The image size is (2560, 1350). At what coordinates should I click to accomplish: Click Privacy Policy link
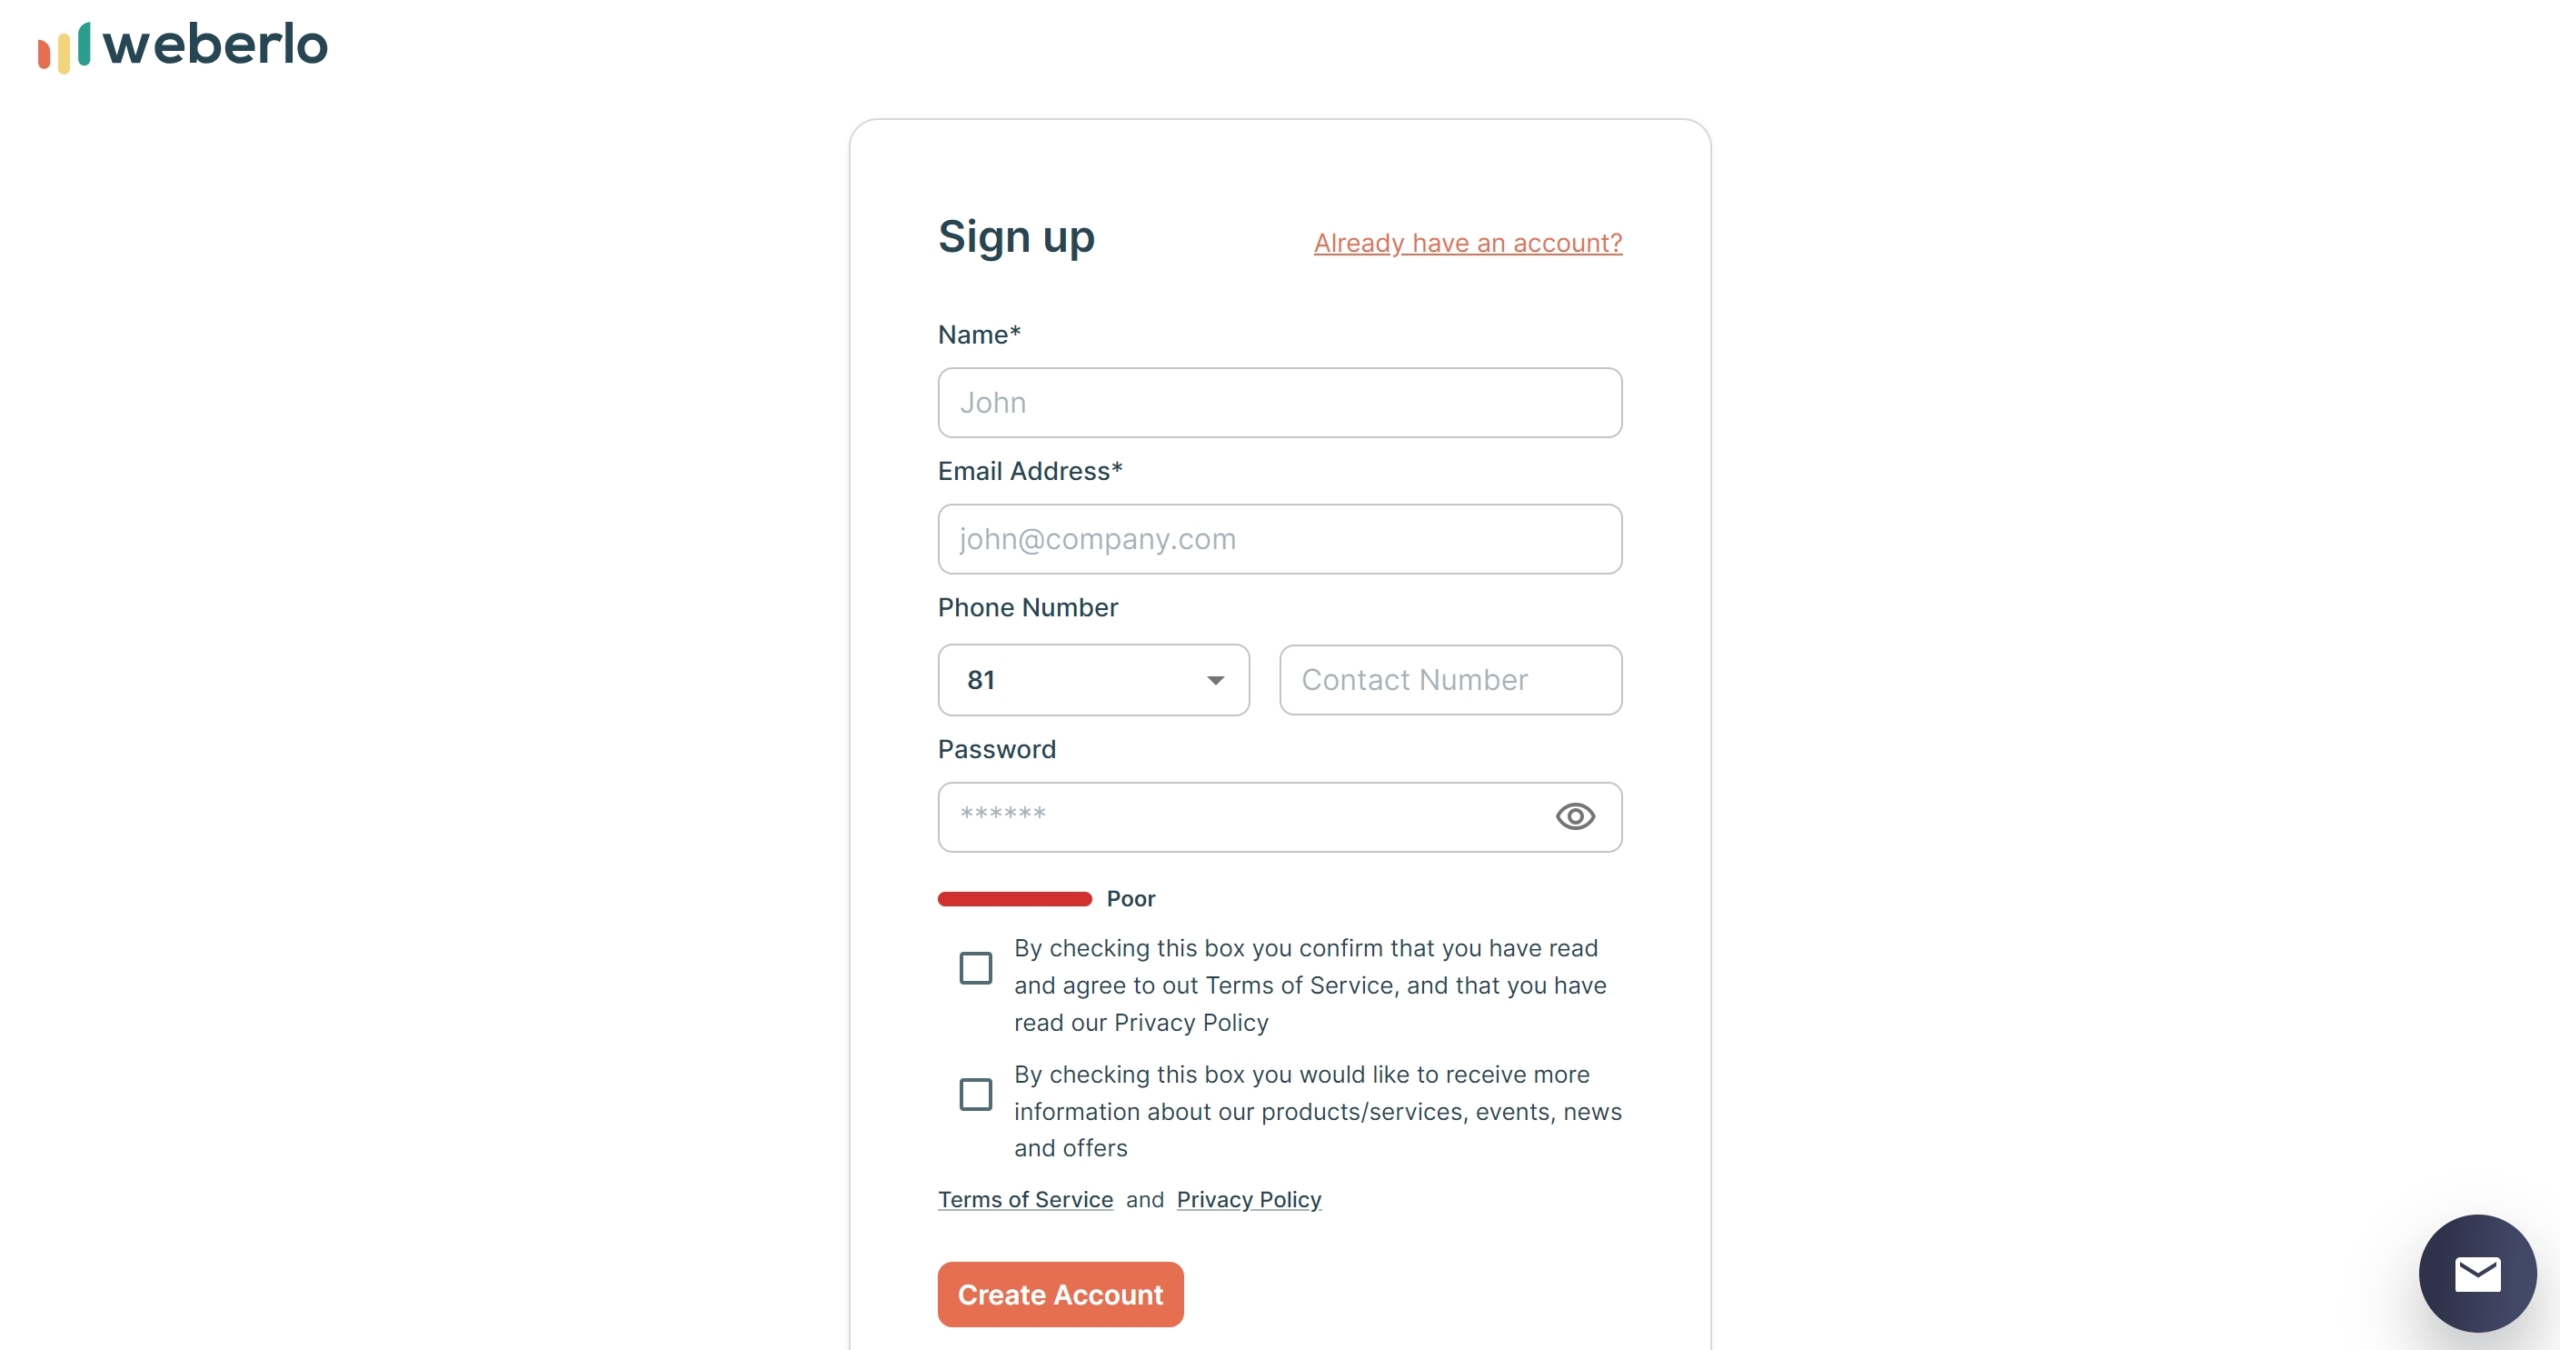tap(1248, 1198)
